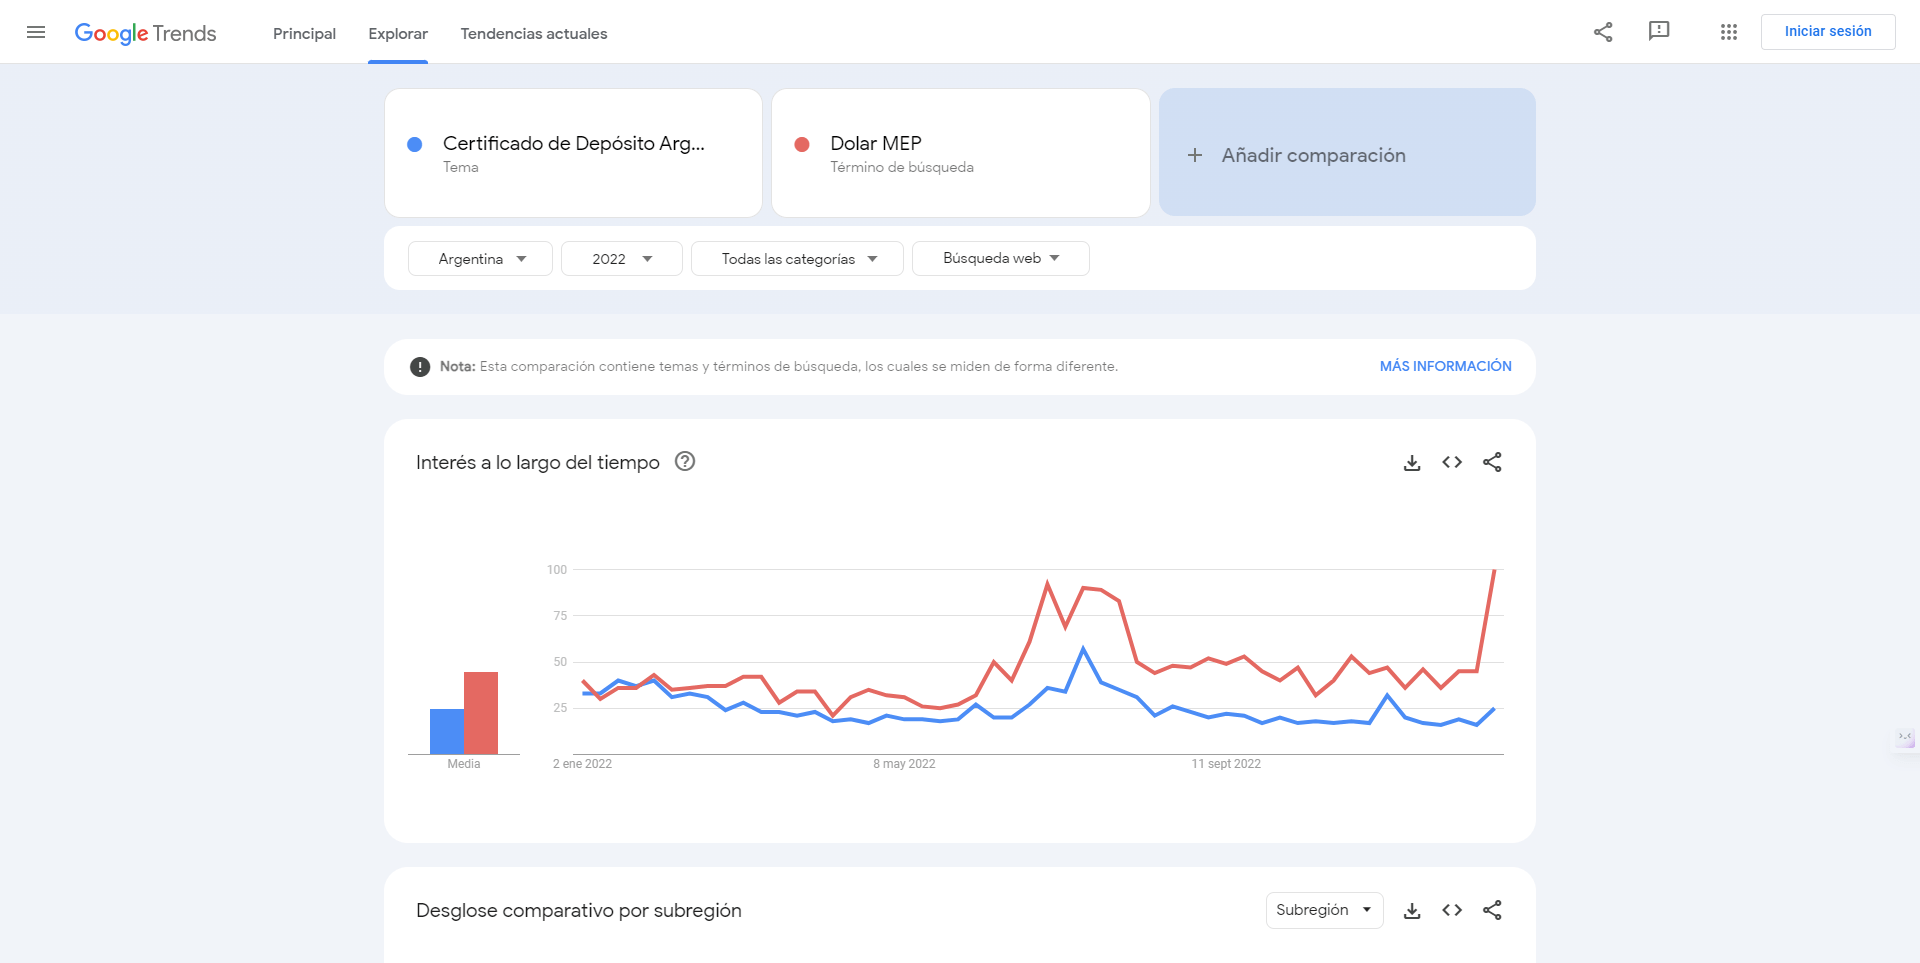Screen dimensions: 1920x963
Task: Open the Google apps grid
Action: tap(1728, 31)
